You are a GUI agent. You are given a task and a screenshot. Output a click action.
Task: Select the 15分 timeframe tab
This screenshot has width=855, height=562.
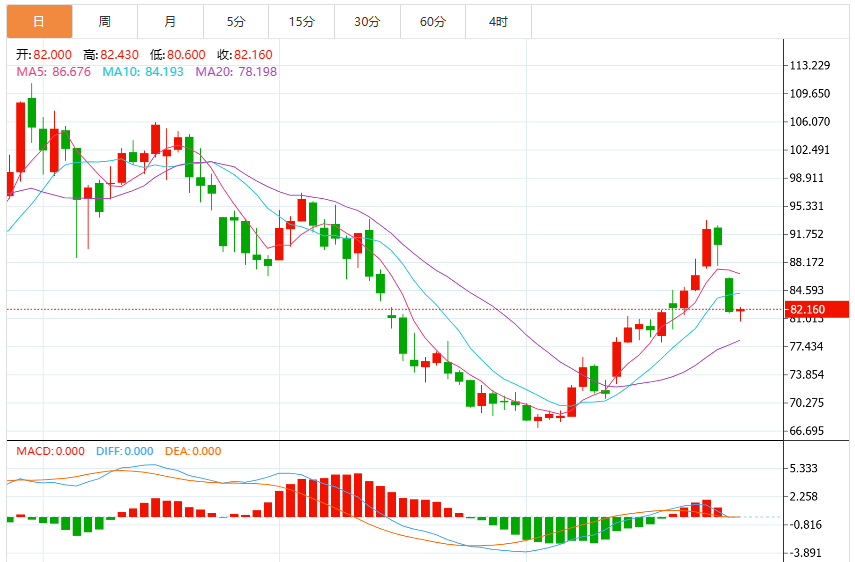(x=302, y=22)
